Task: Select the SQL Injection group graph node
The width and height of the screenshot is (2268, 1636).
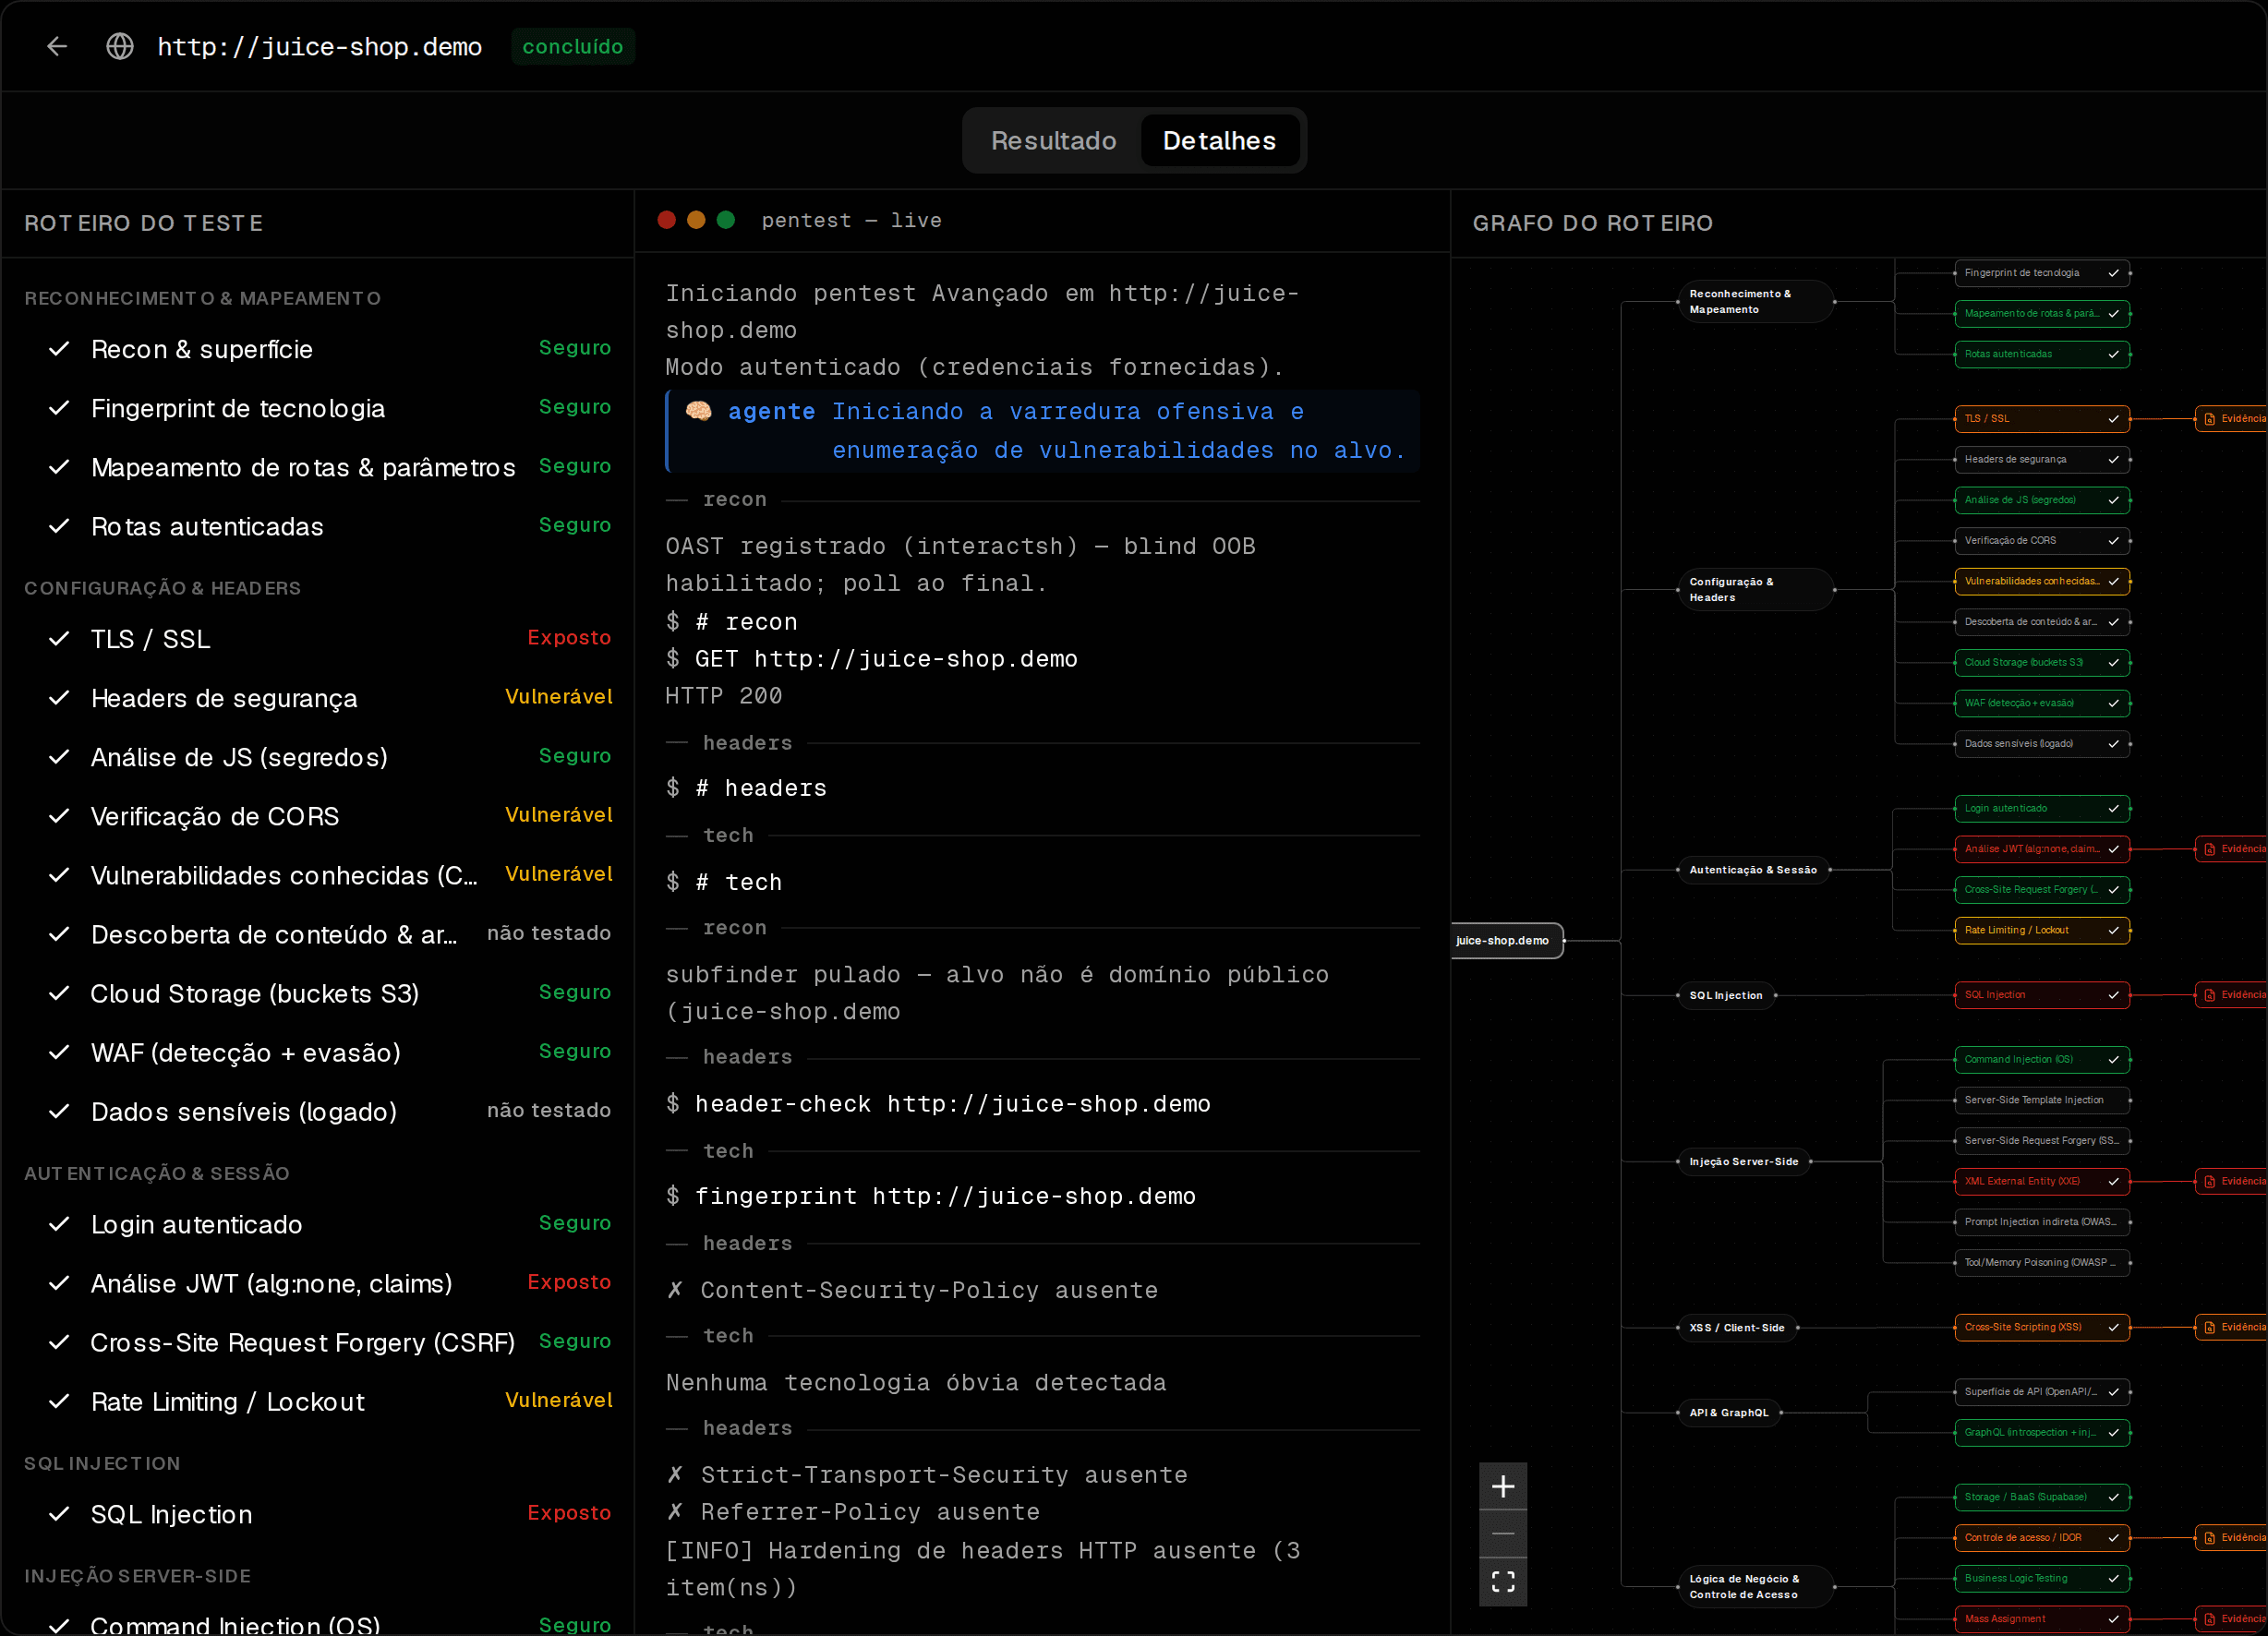Action: [x=1726, y=995]
